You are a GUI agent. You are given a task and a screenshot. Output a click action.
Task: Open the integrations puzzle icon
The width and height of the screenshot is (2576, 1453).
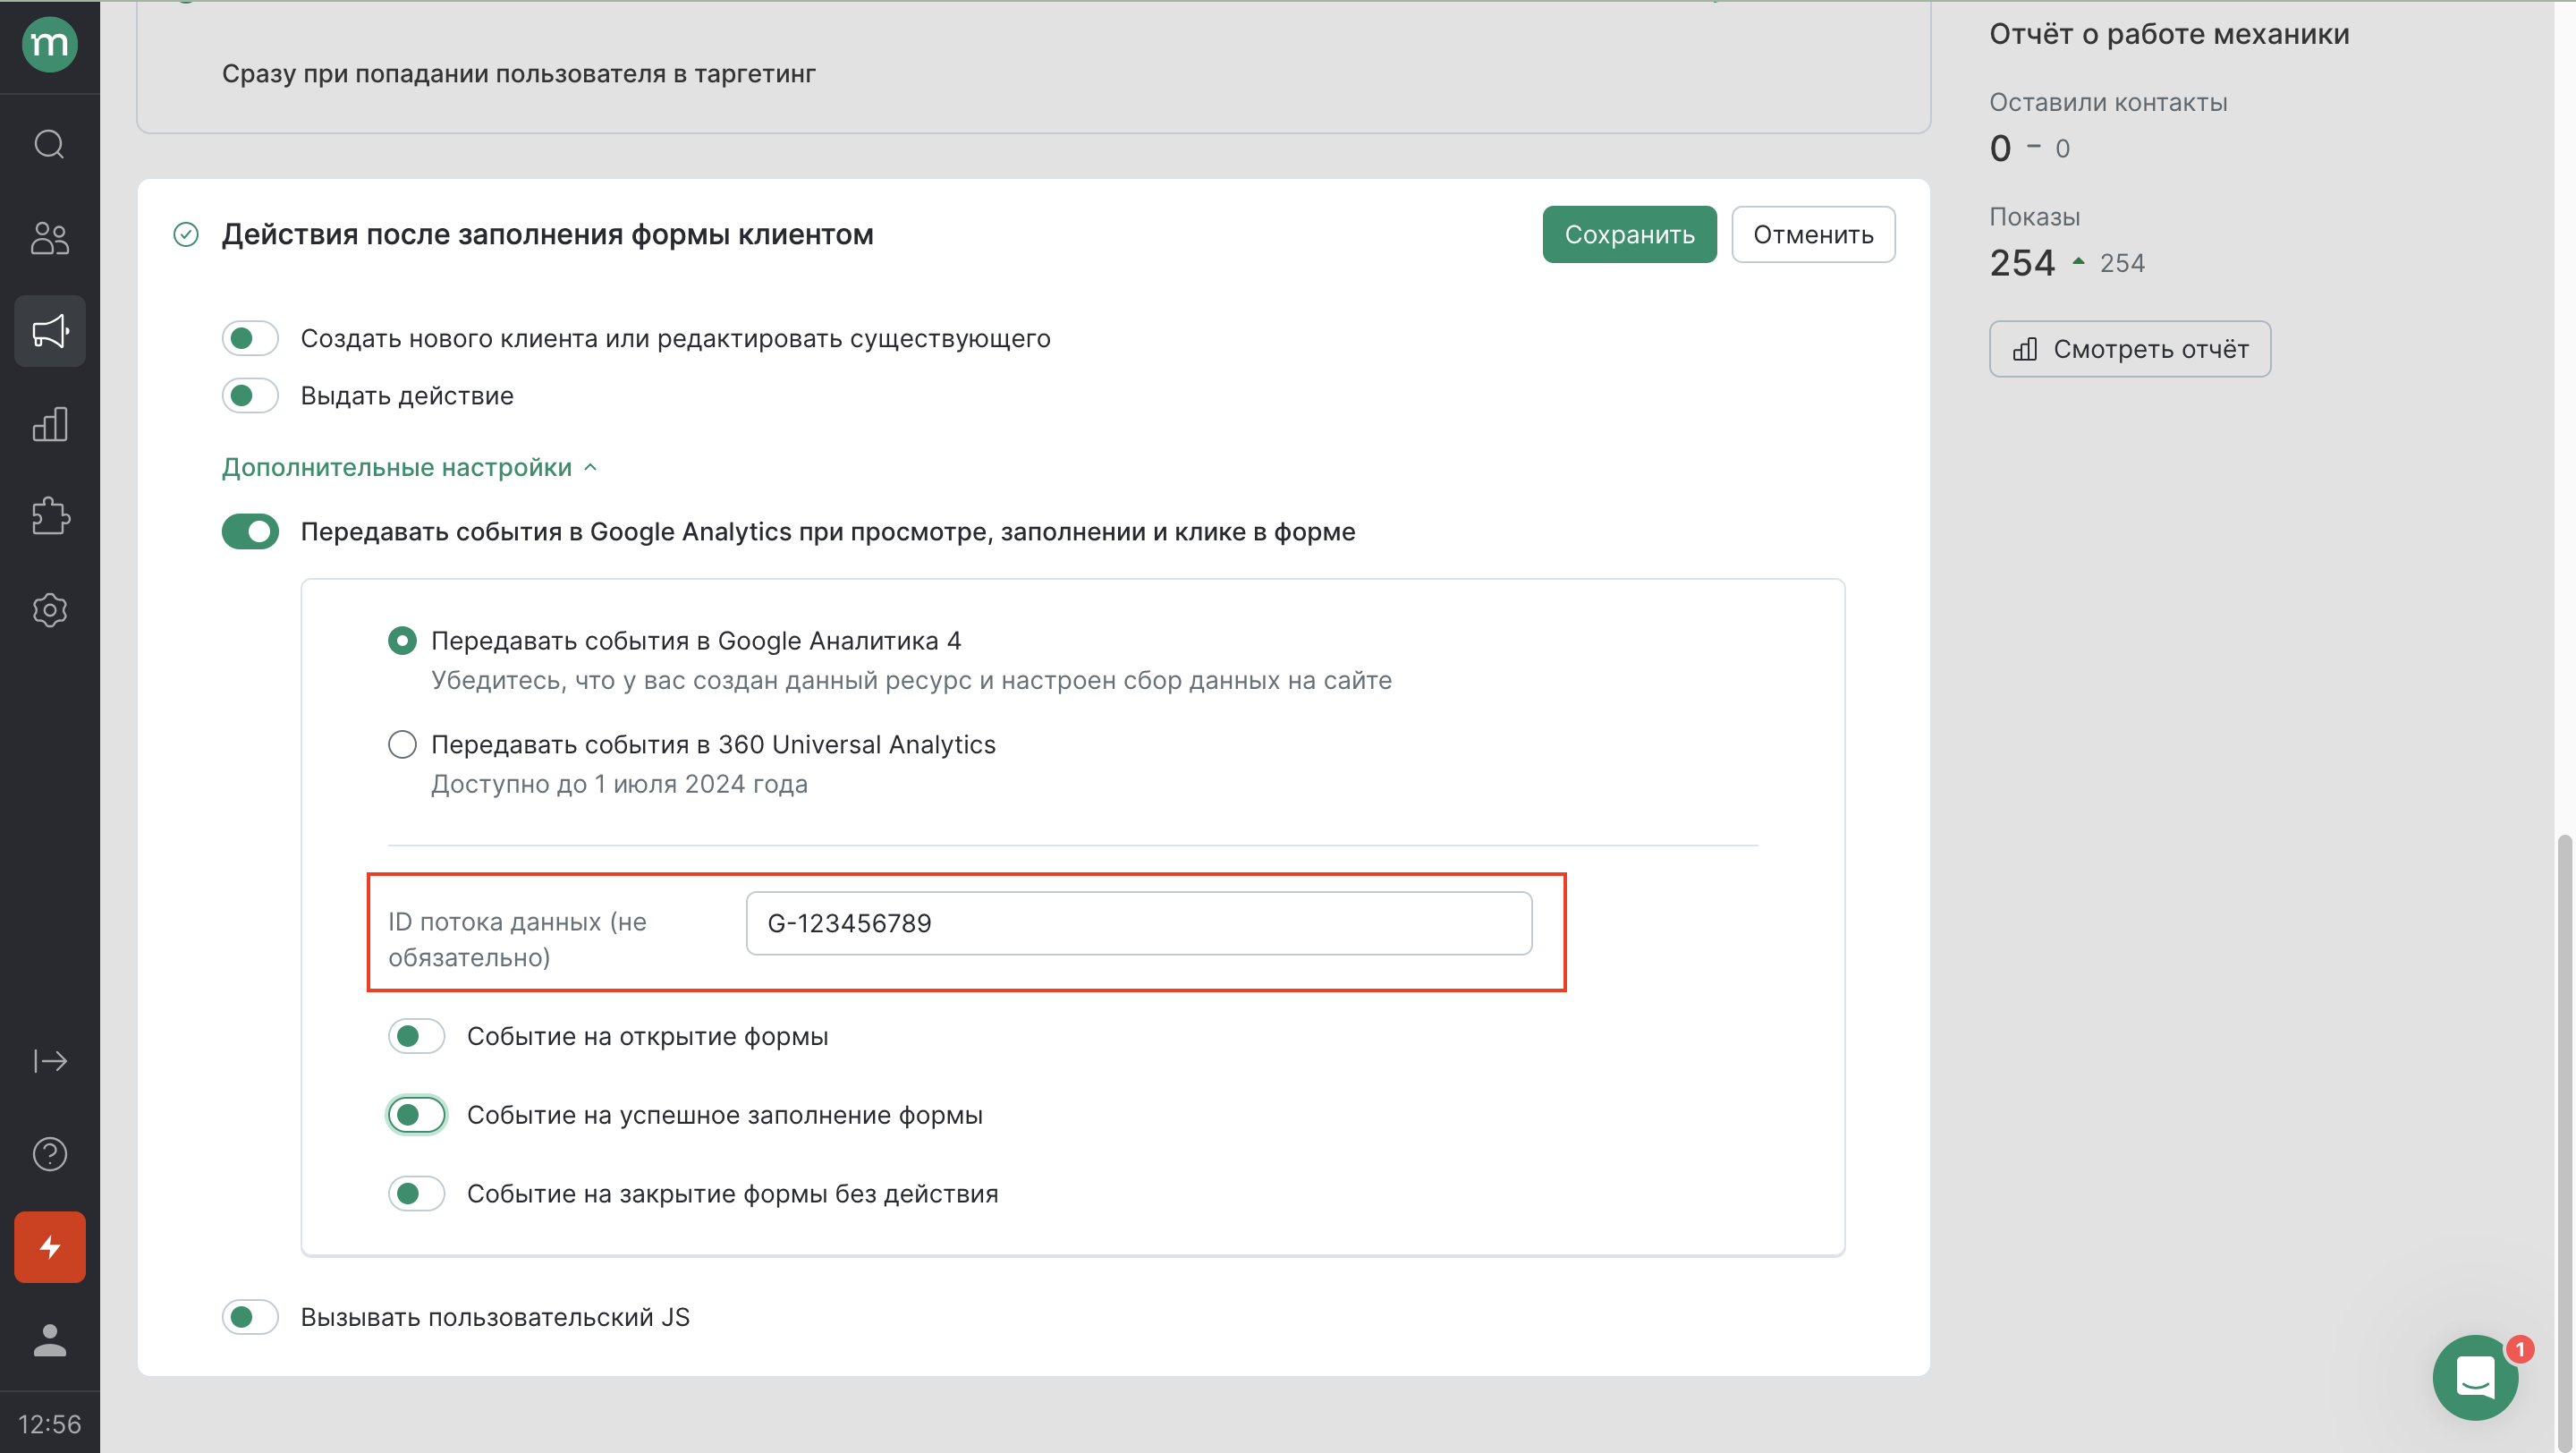point(49,517)
